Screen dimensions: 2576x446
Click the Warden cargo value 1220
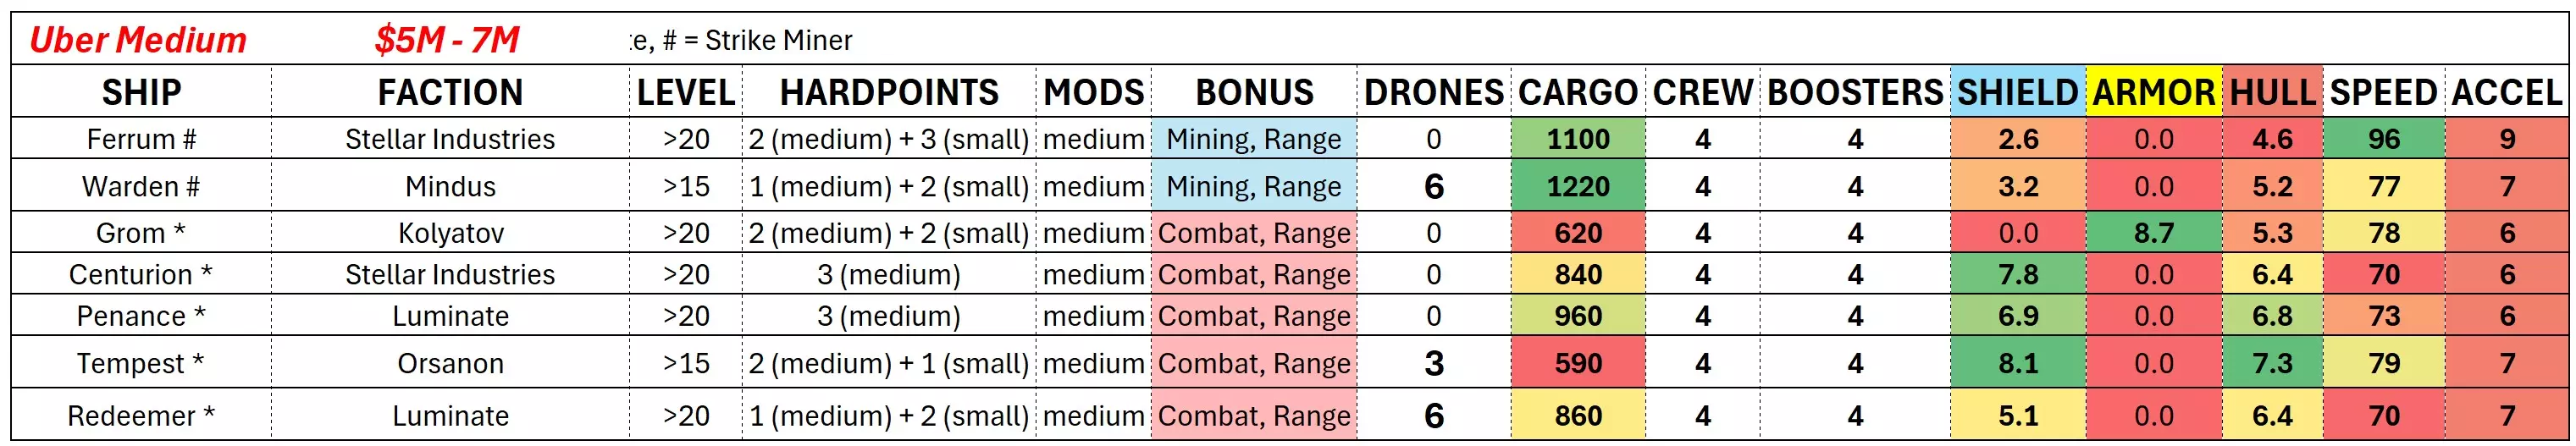pyautogui.click(x=1578, y=186)
